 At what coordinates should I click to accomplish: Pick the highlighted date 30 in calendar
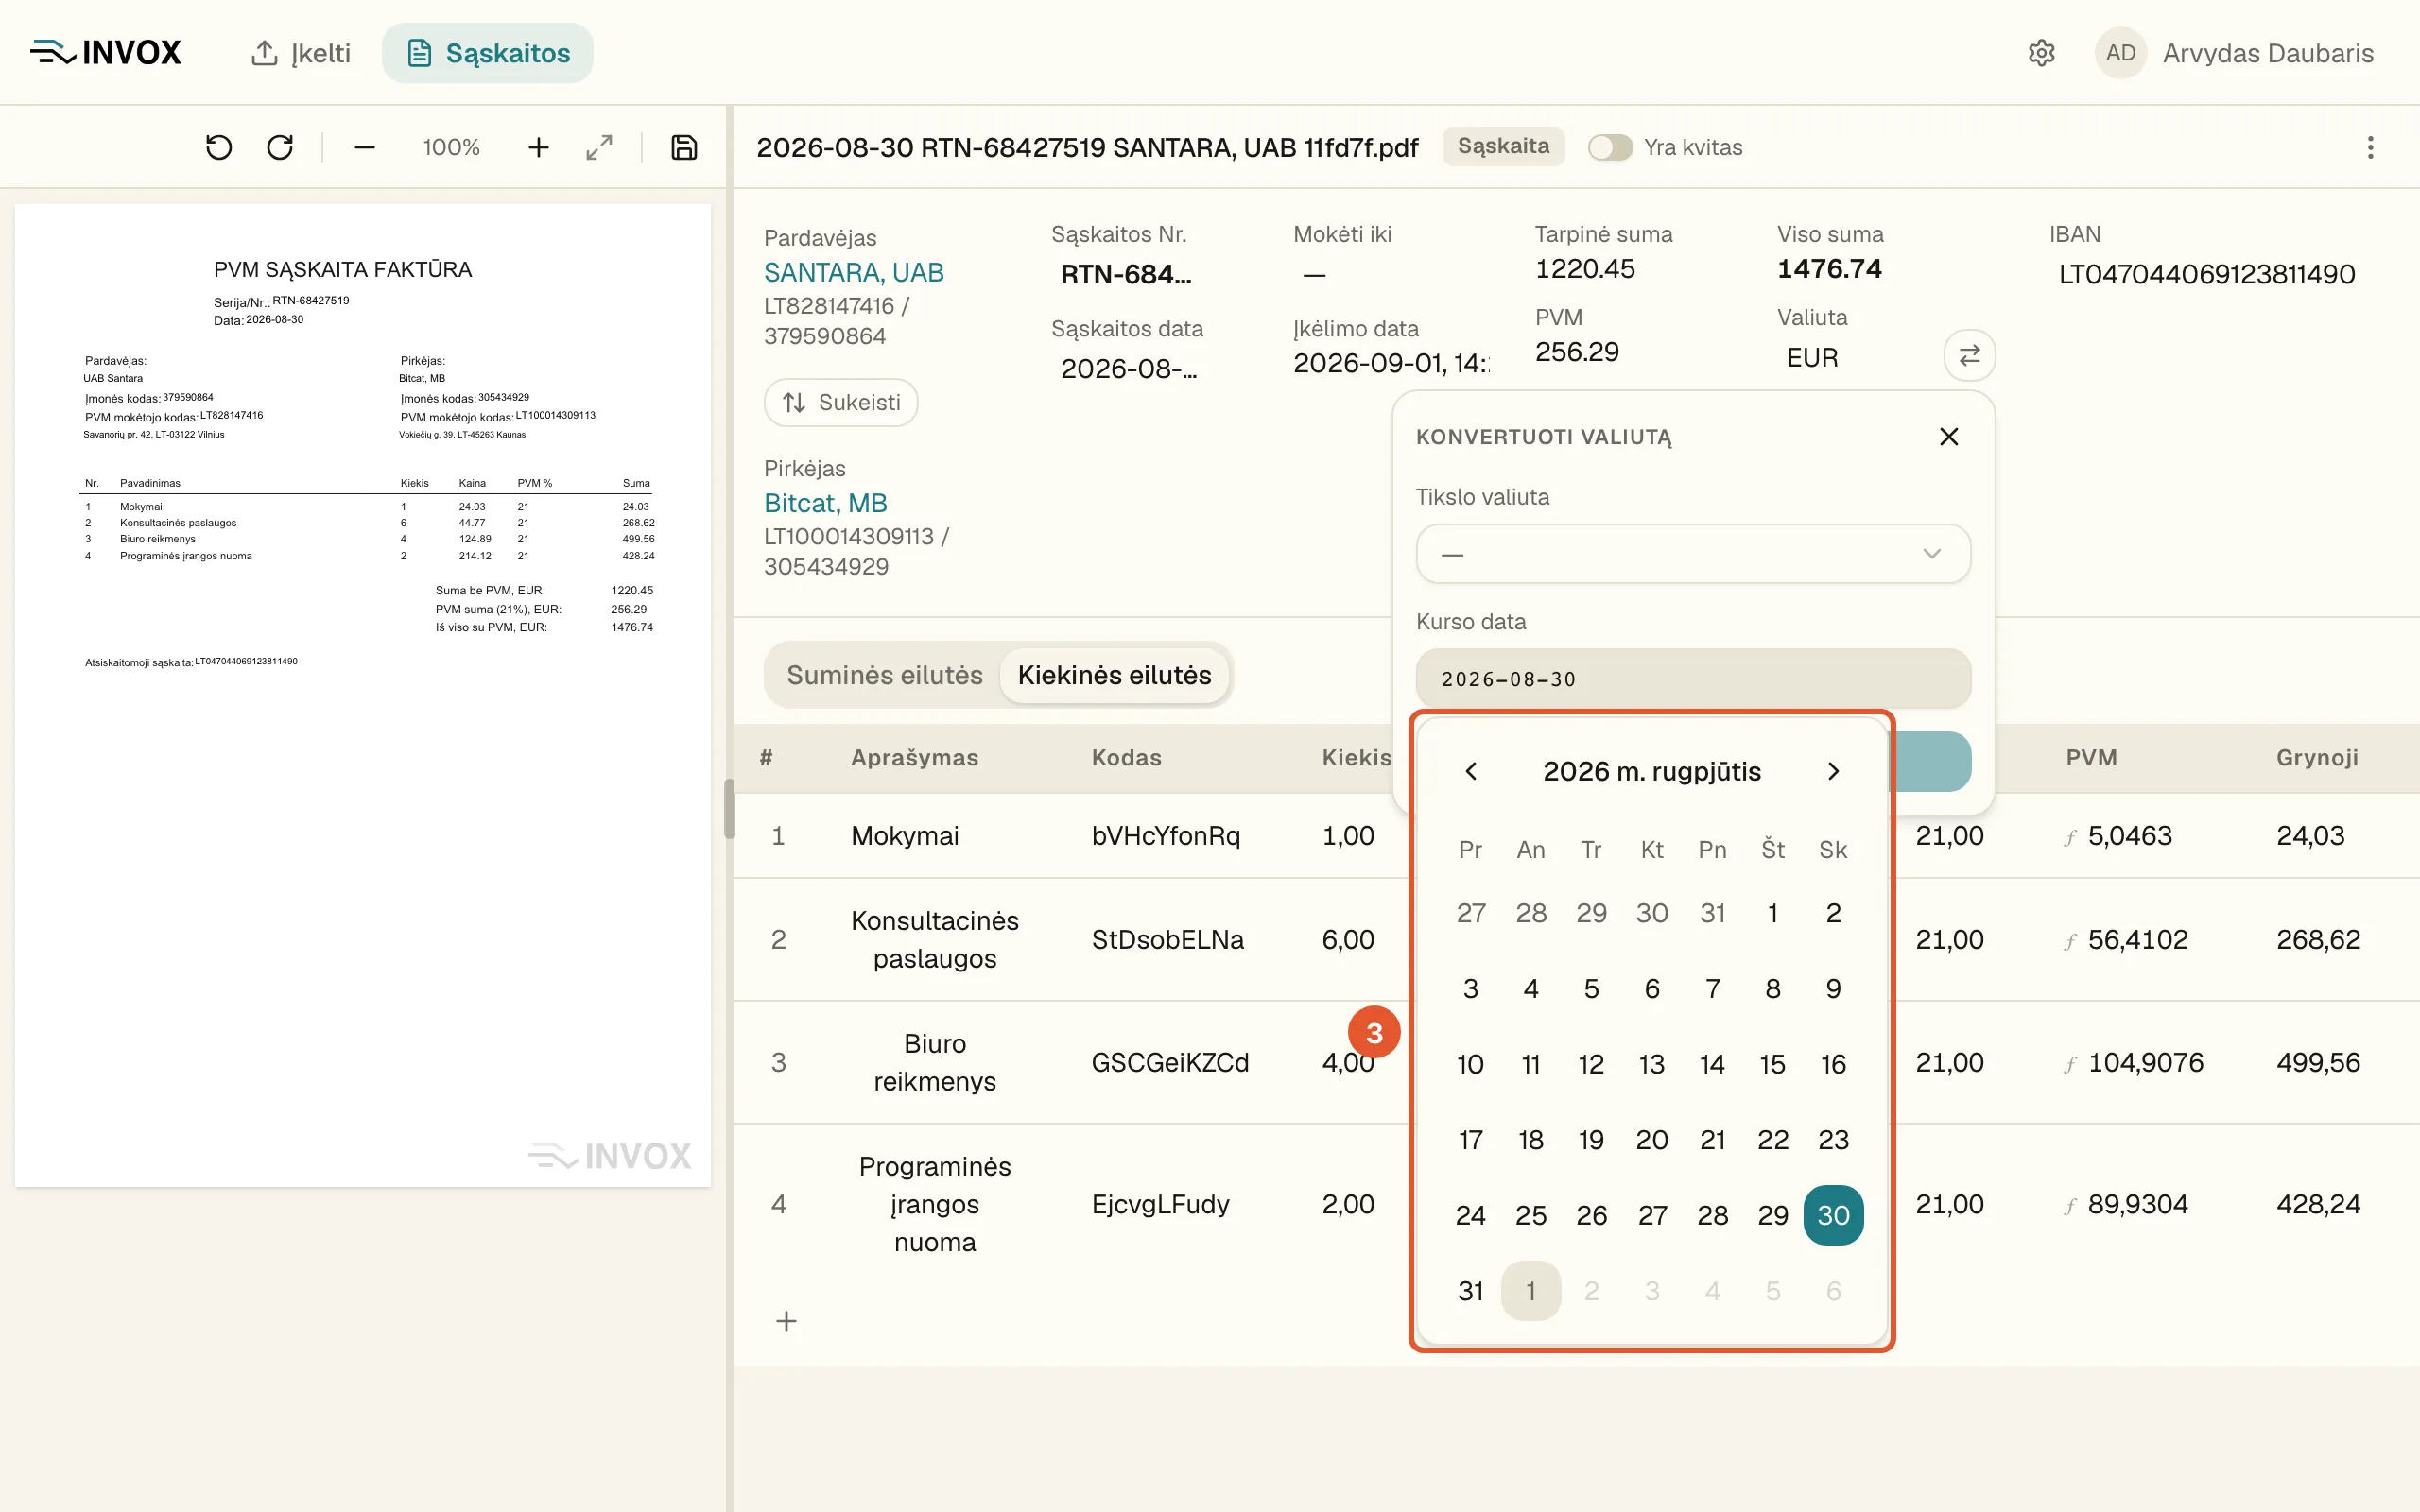(x=1833, y=1215)
